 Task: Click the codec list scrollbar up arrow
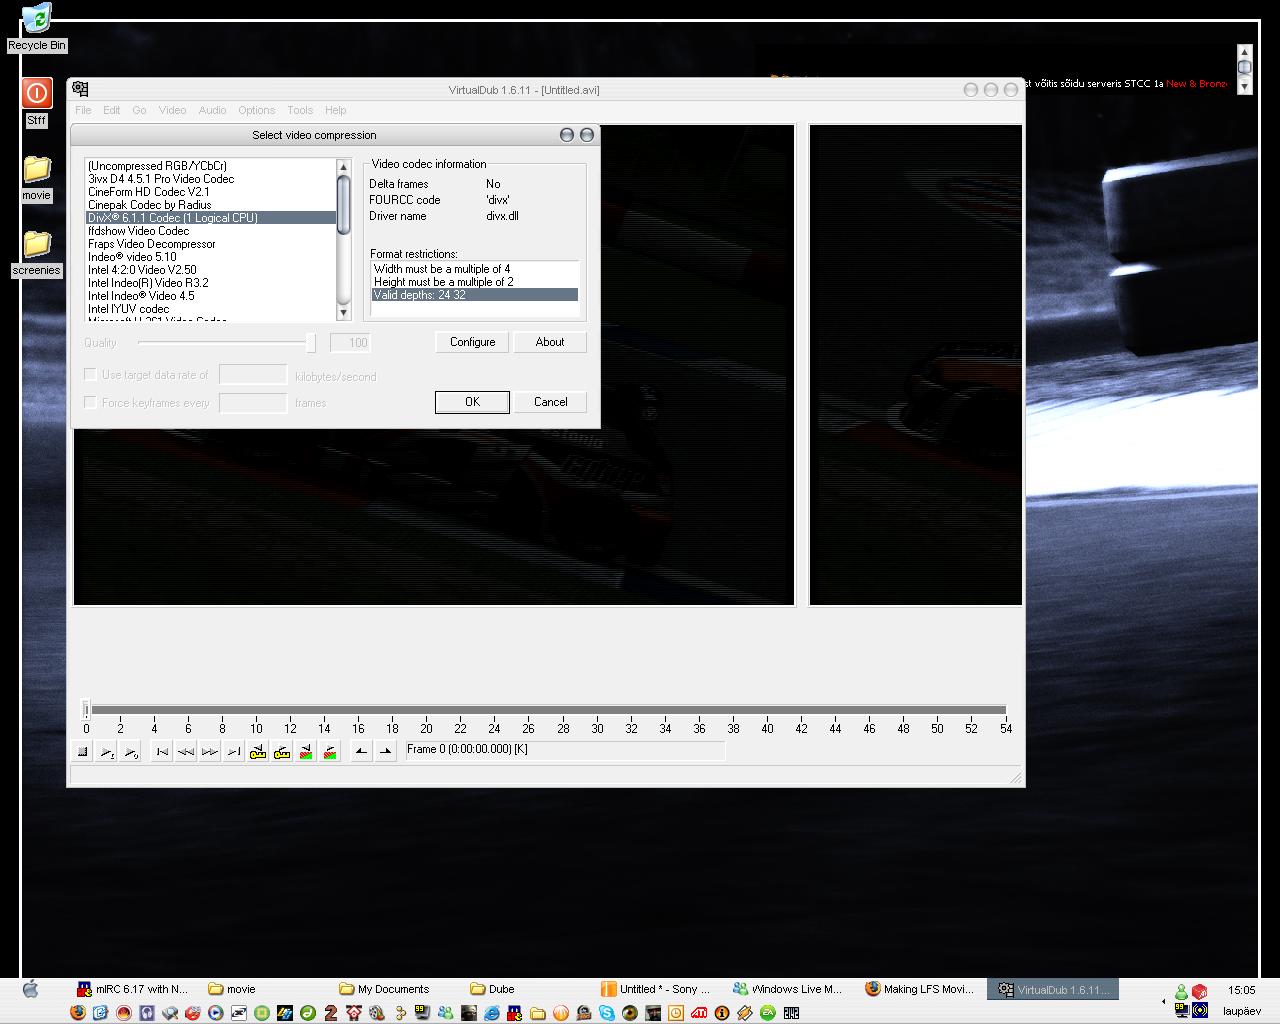[344, 167]
